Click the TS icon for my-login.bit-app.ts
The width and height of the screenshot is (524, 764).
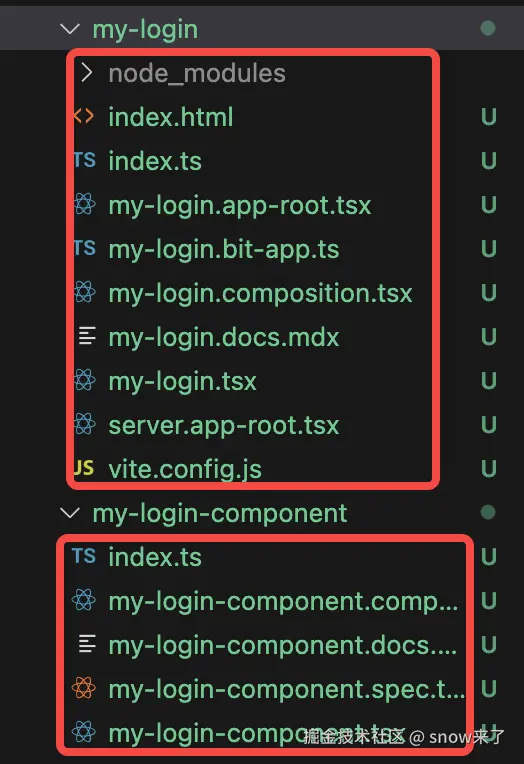(85, 248)
